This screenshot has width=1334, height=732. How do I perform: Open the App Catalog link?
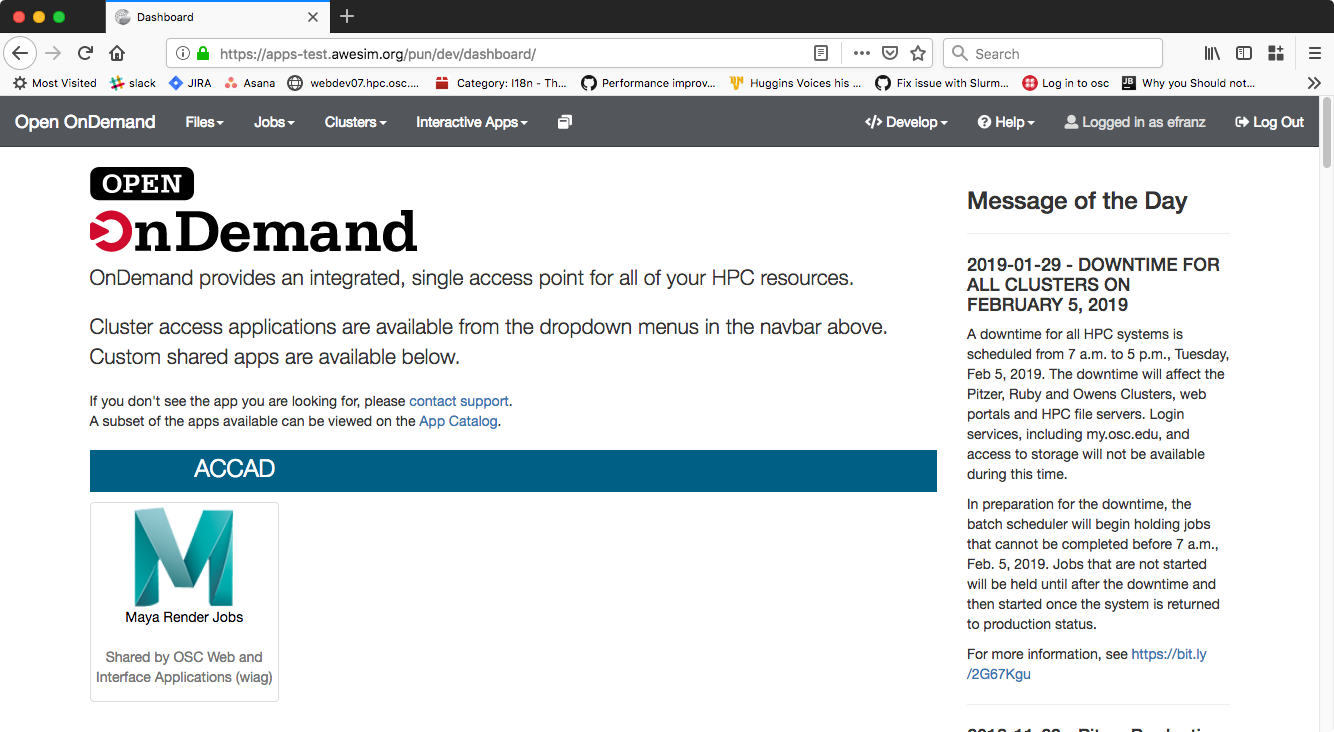pyautogui.click(x=458, y=421)
